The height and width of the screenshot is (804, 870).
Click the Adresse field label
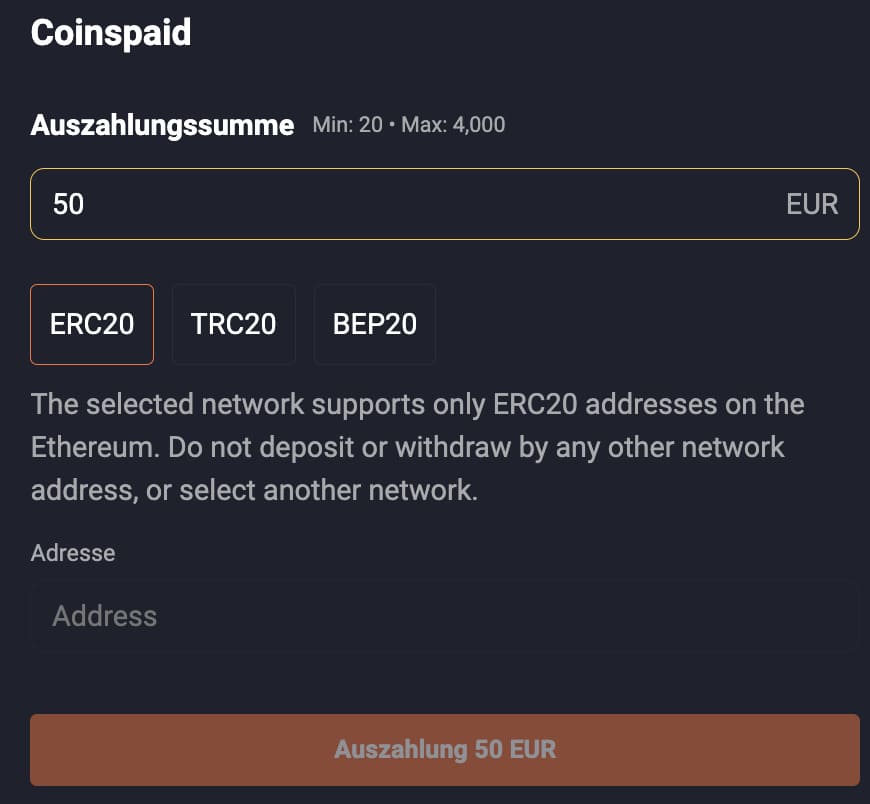click(73, 553)
